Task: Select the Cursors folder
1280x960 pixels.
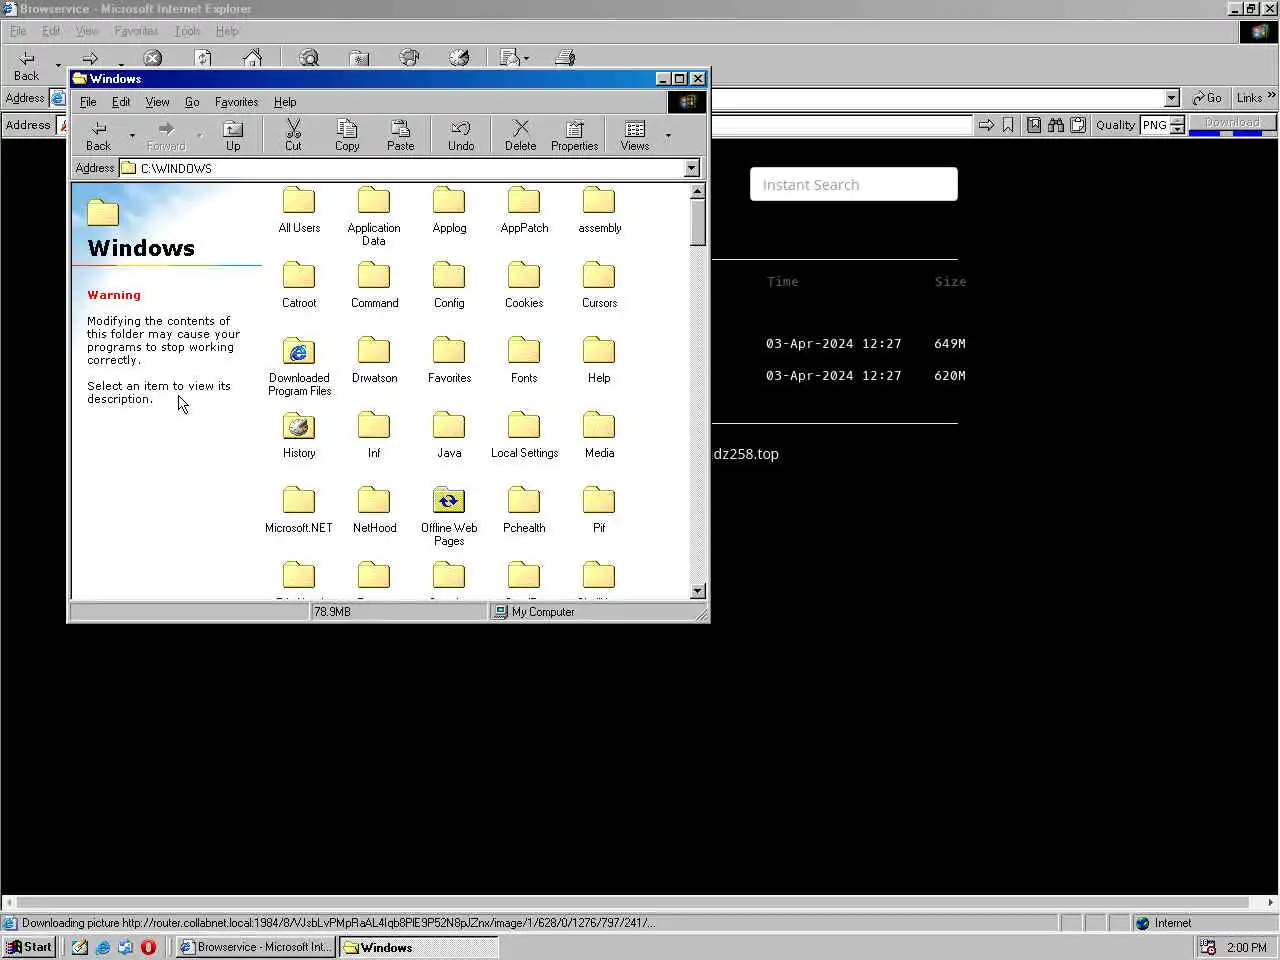Action: (x=599, y=285)
